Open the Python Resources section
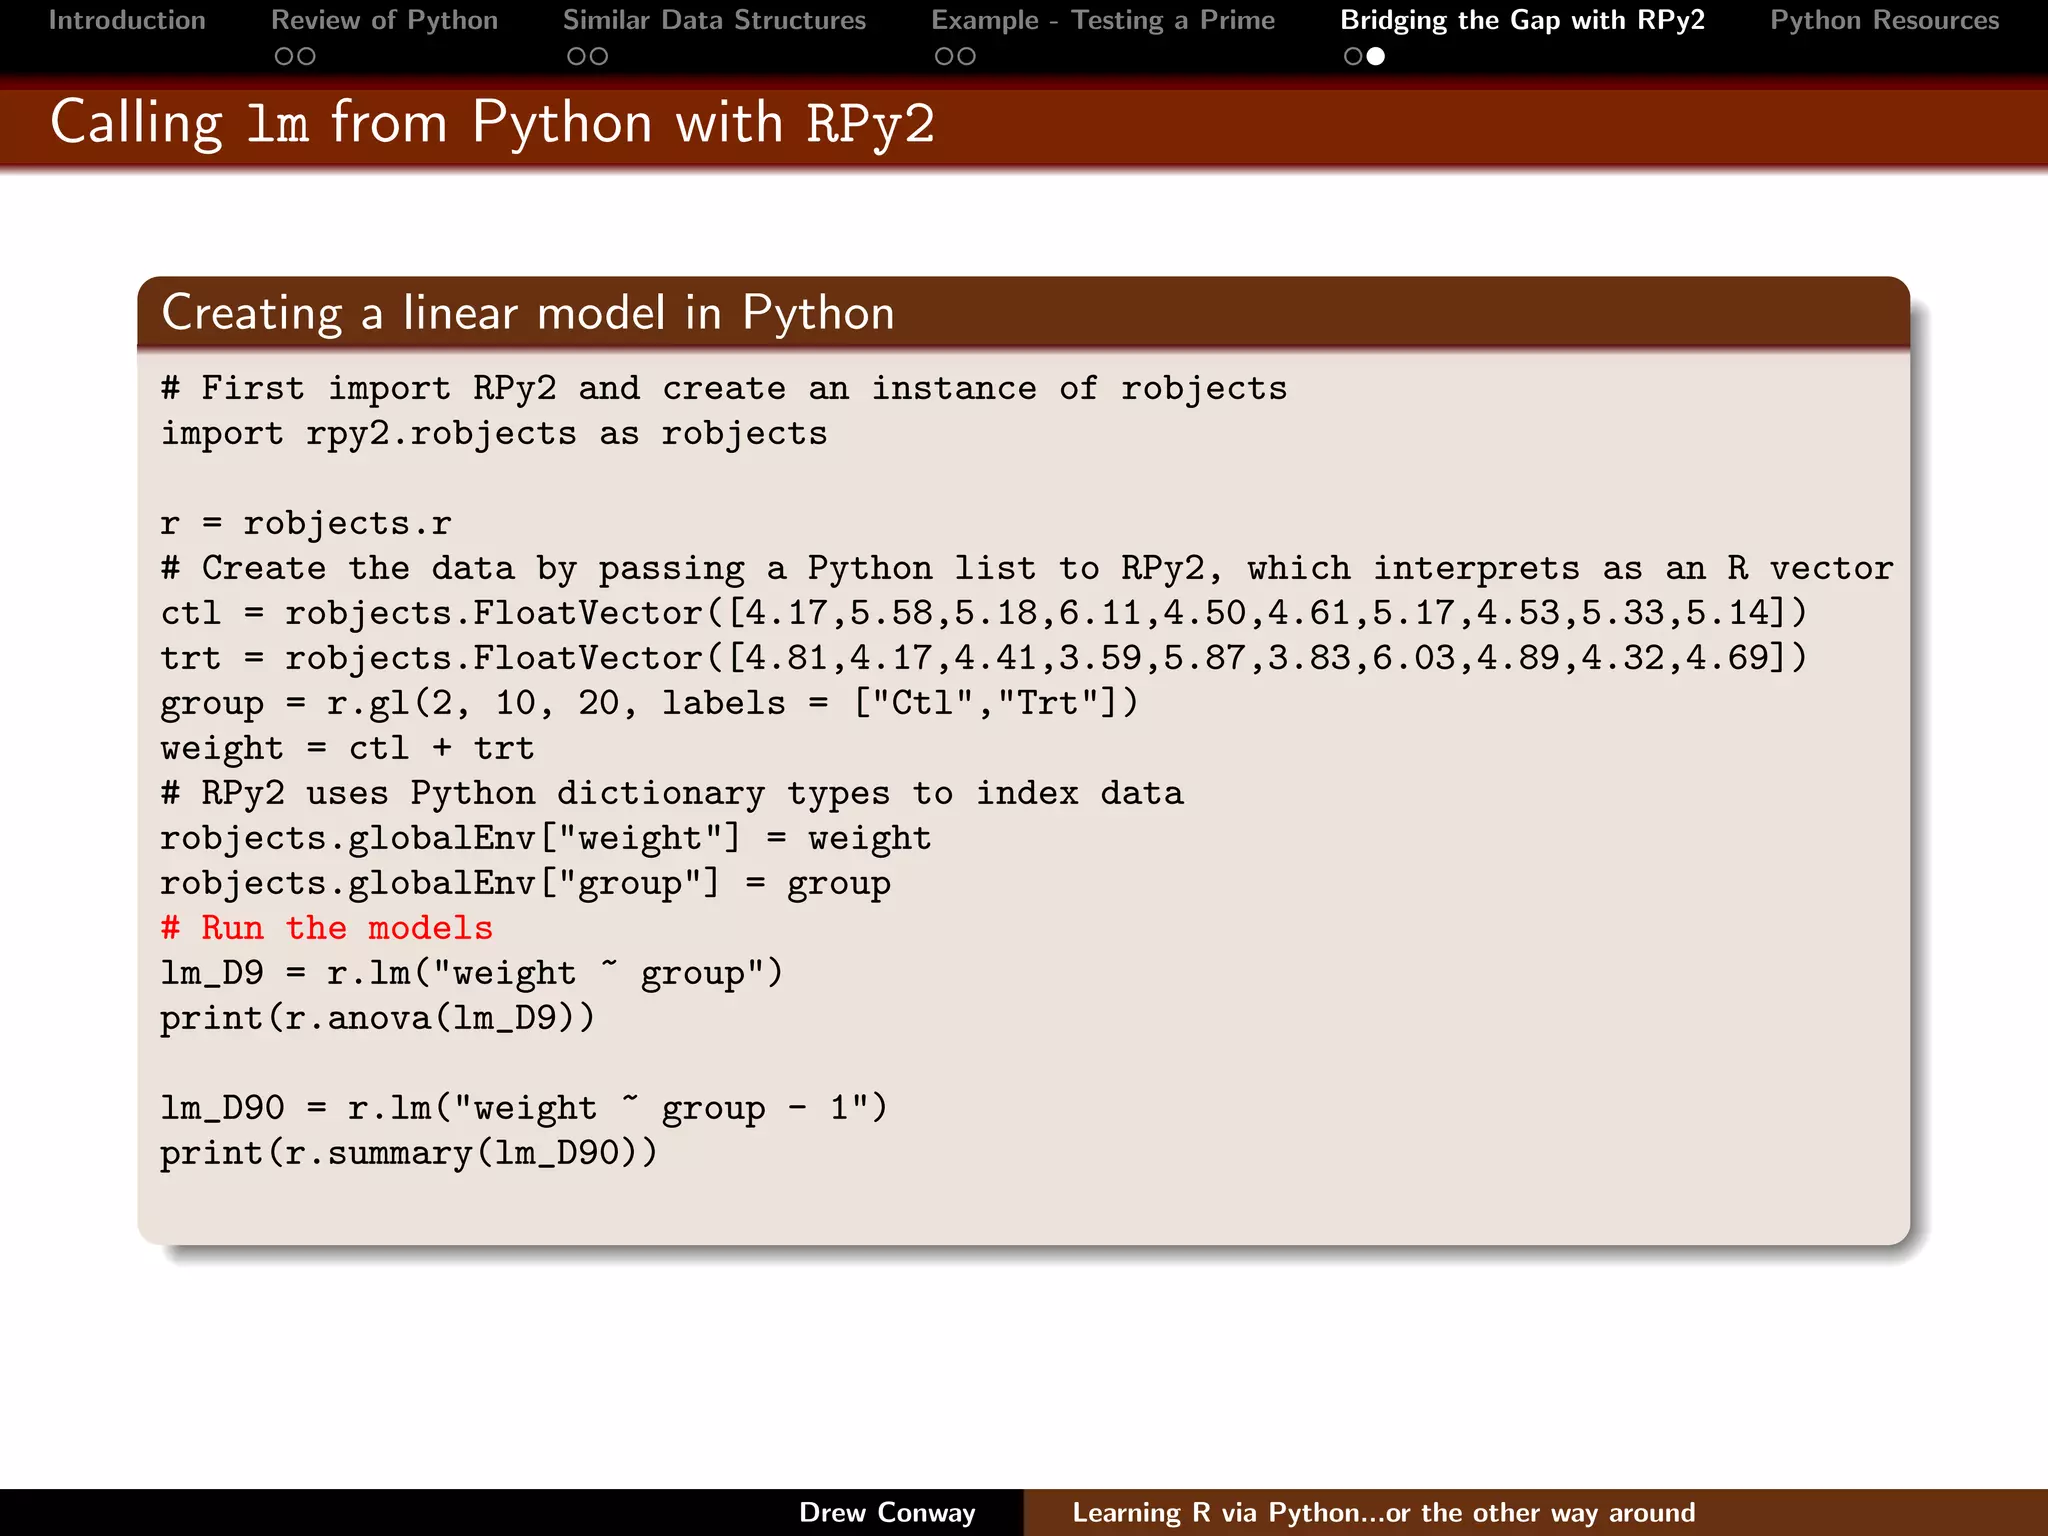 [x=1884, y=20]
